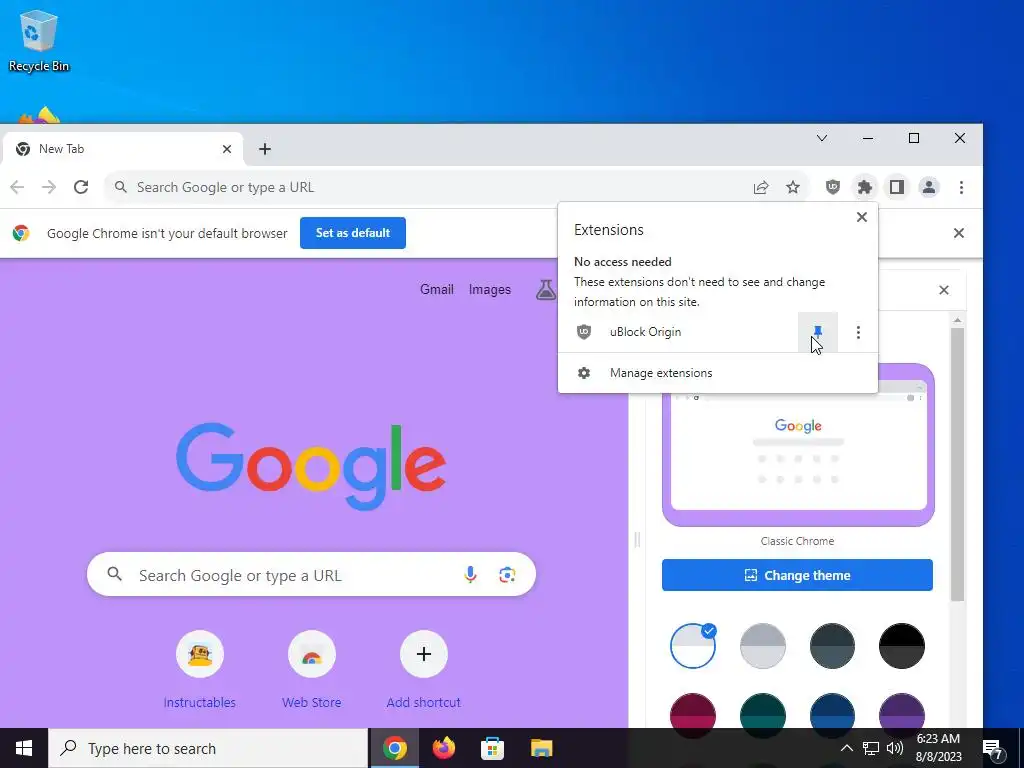The height and width of the screenshot is (768, 1024).
Task: Open Manage extensions
Action: coord(718,373)
